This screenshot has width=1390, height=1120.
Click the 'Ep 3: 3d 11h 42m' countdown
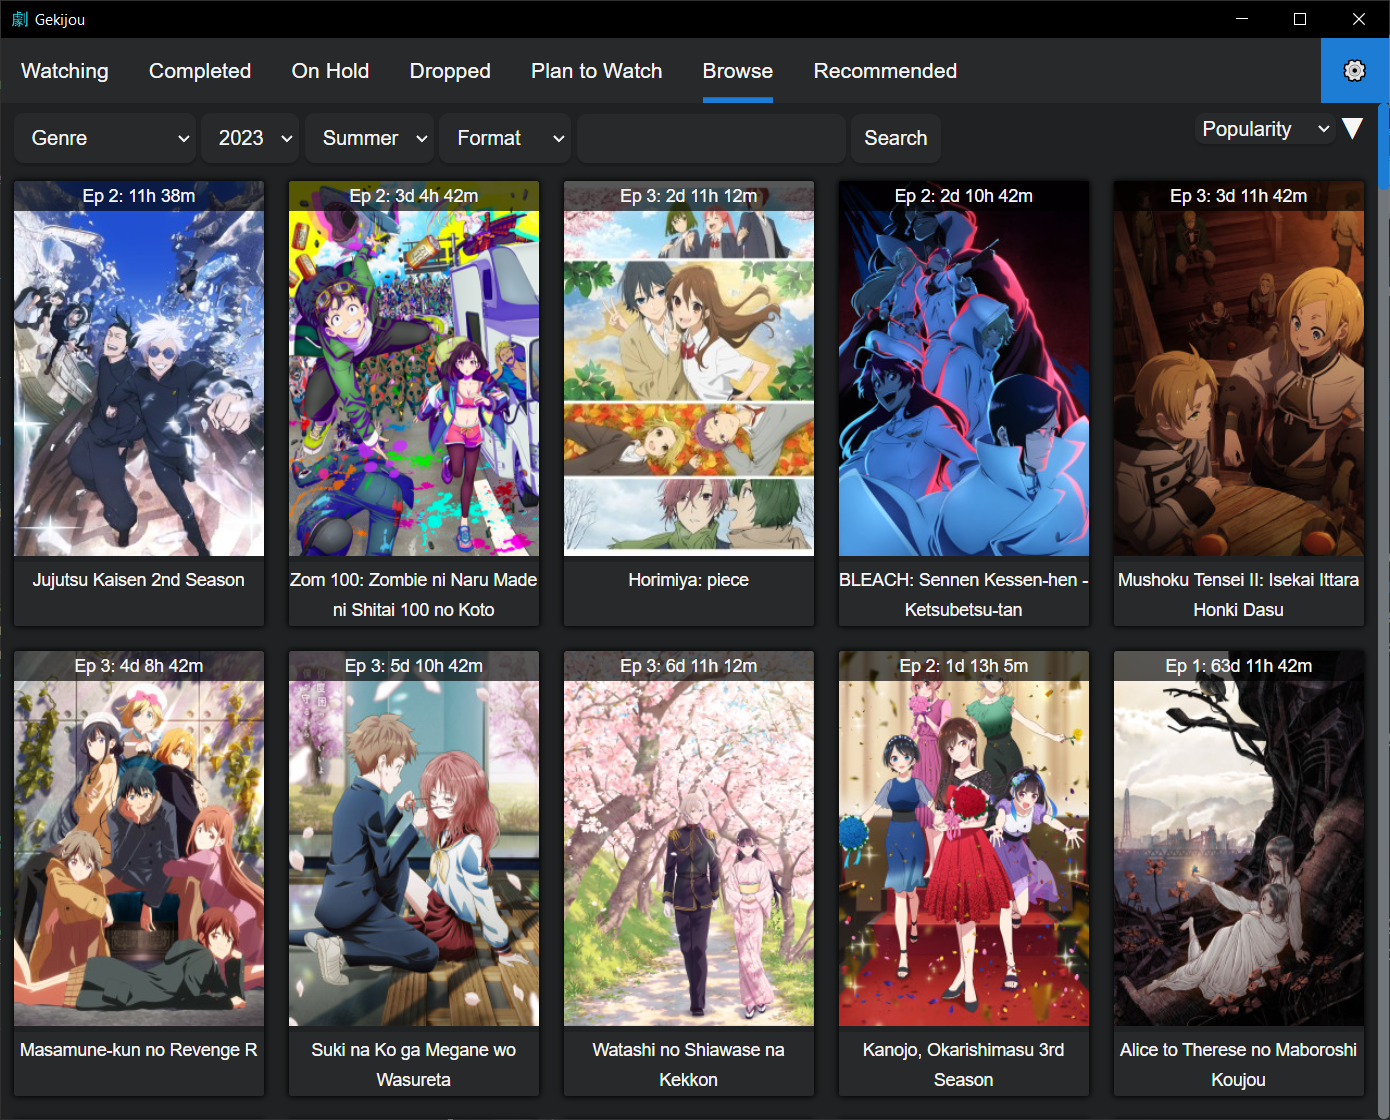click(1239, 196)
